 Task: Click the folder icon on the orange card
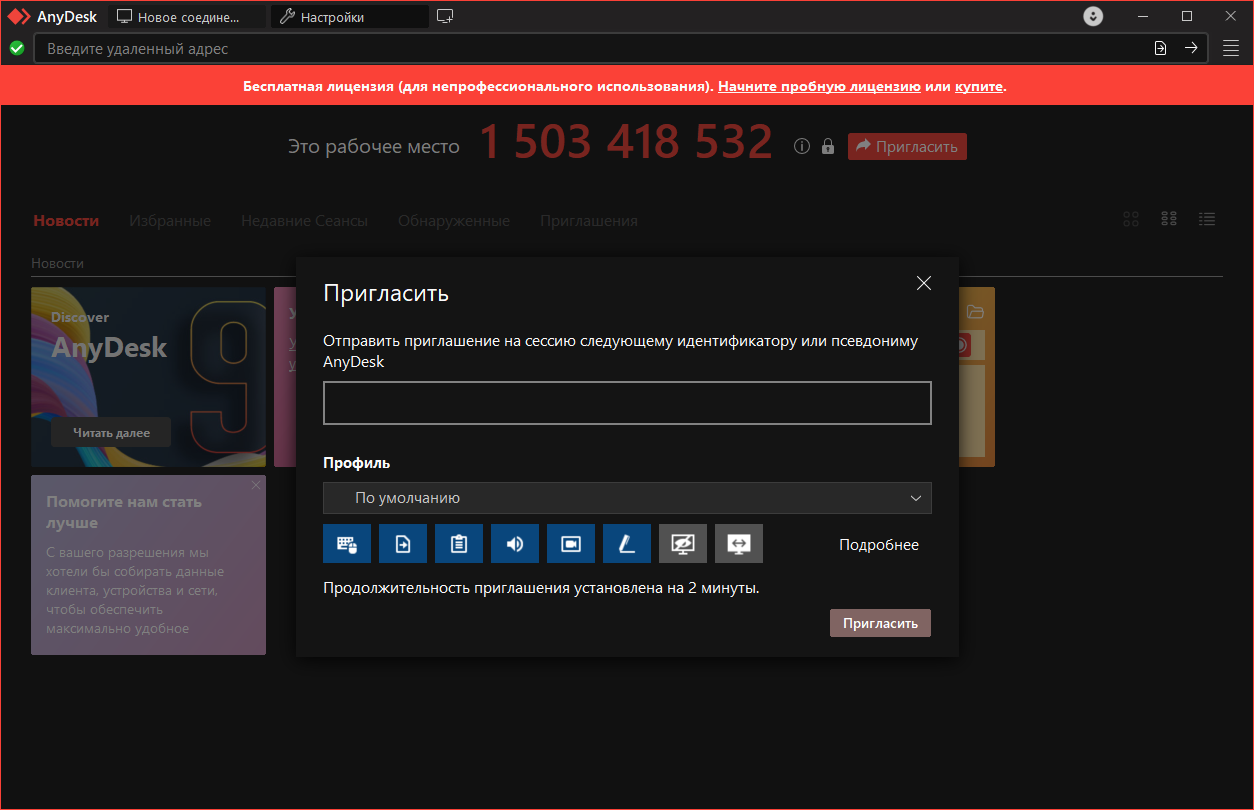point(975,311)
